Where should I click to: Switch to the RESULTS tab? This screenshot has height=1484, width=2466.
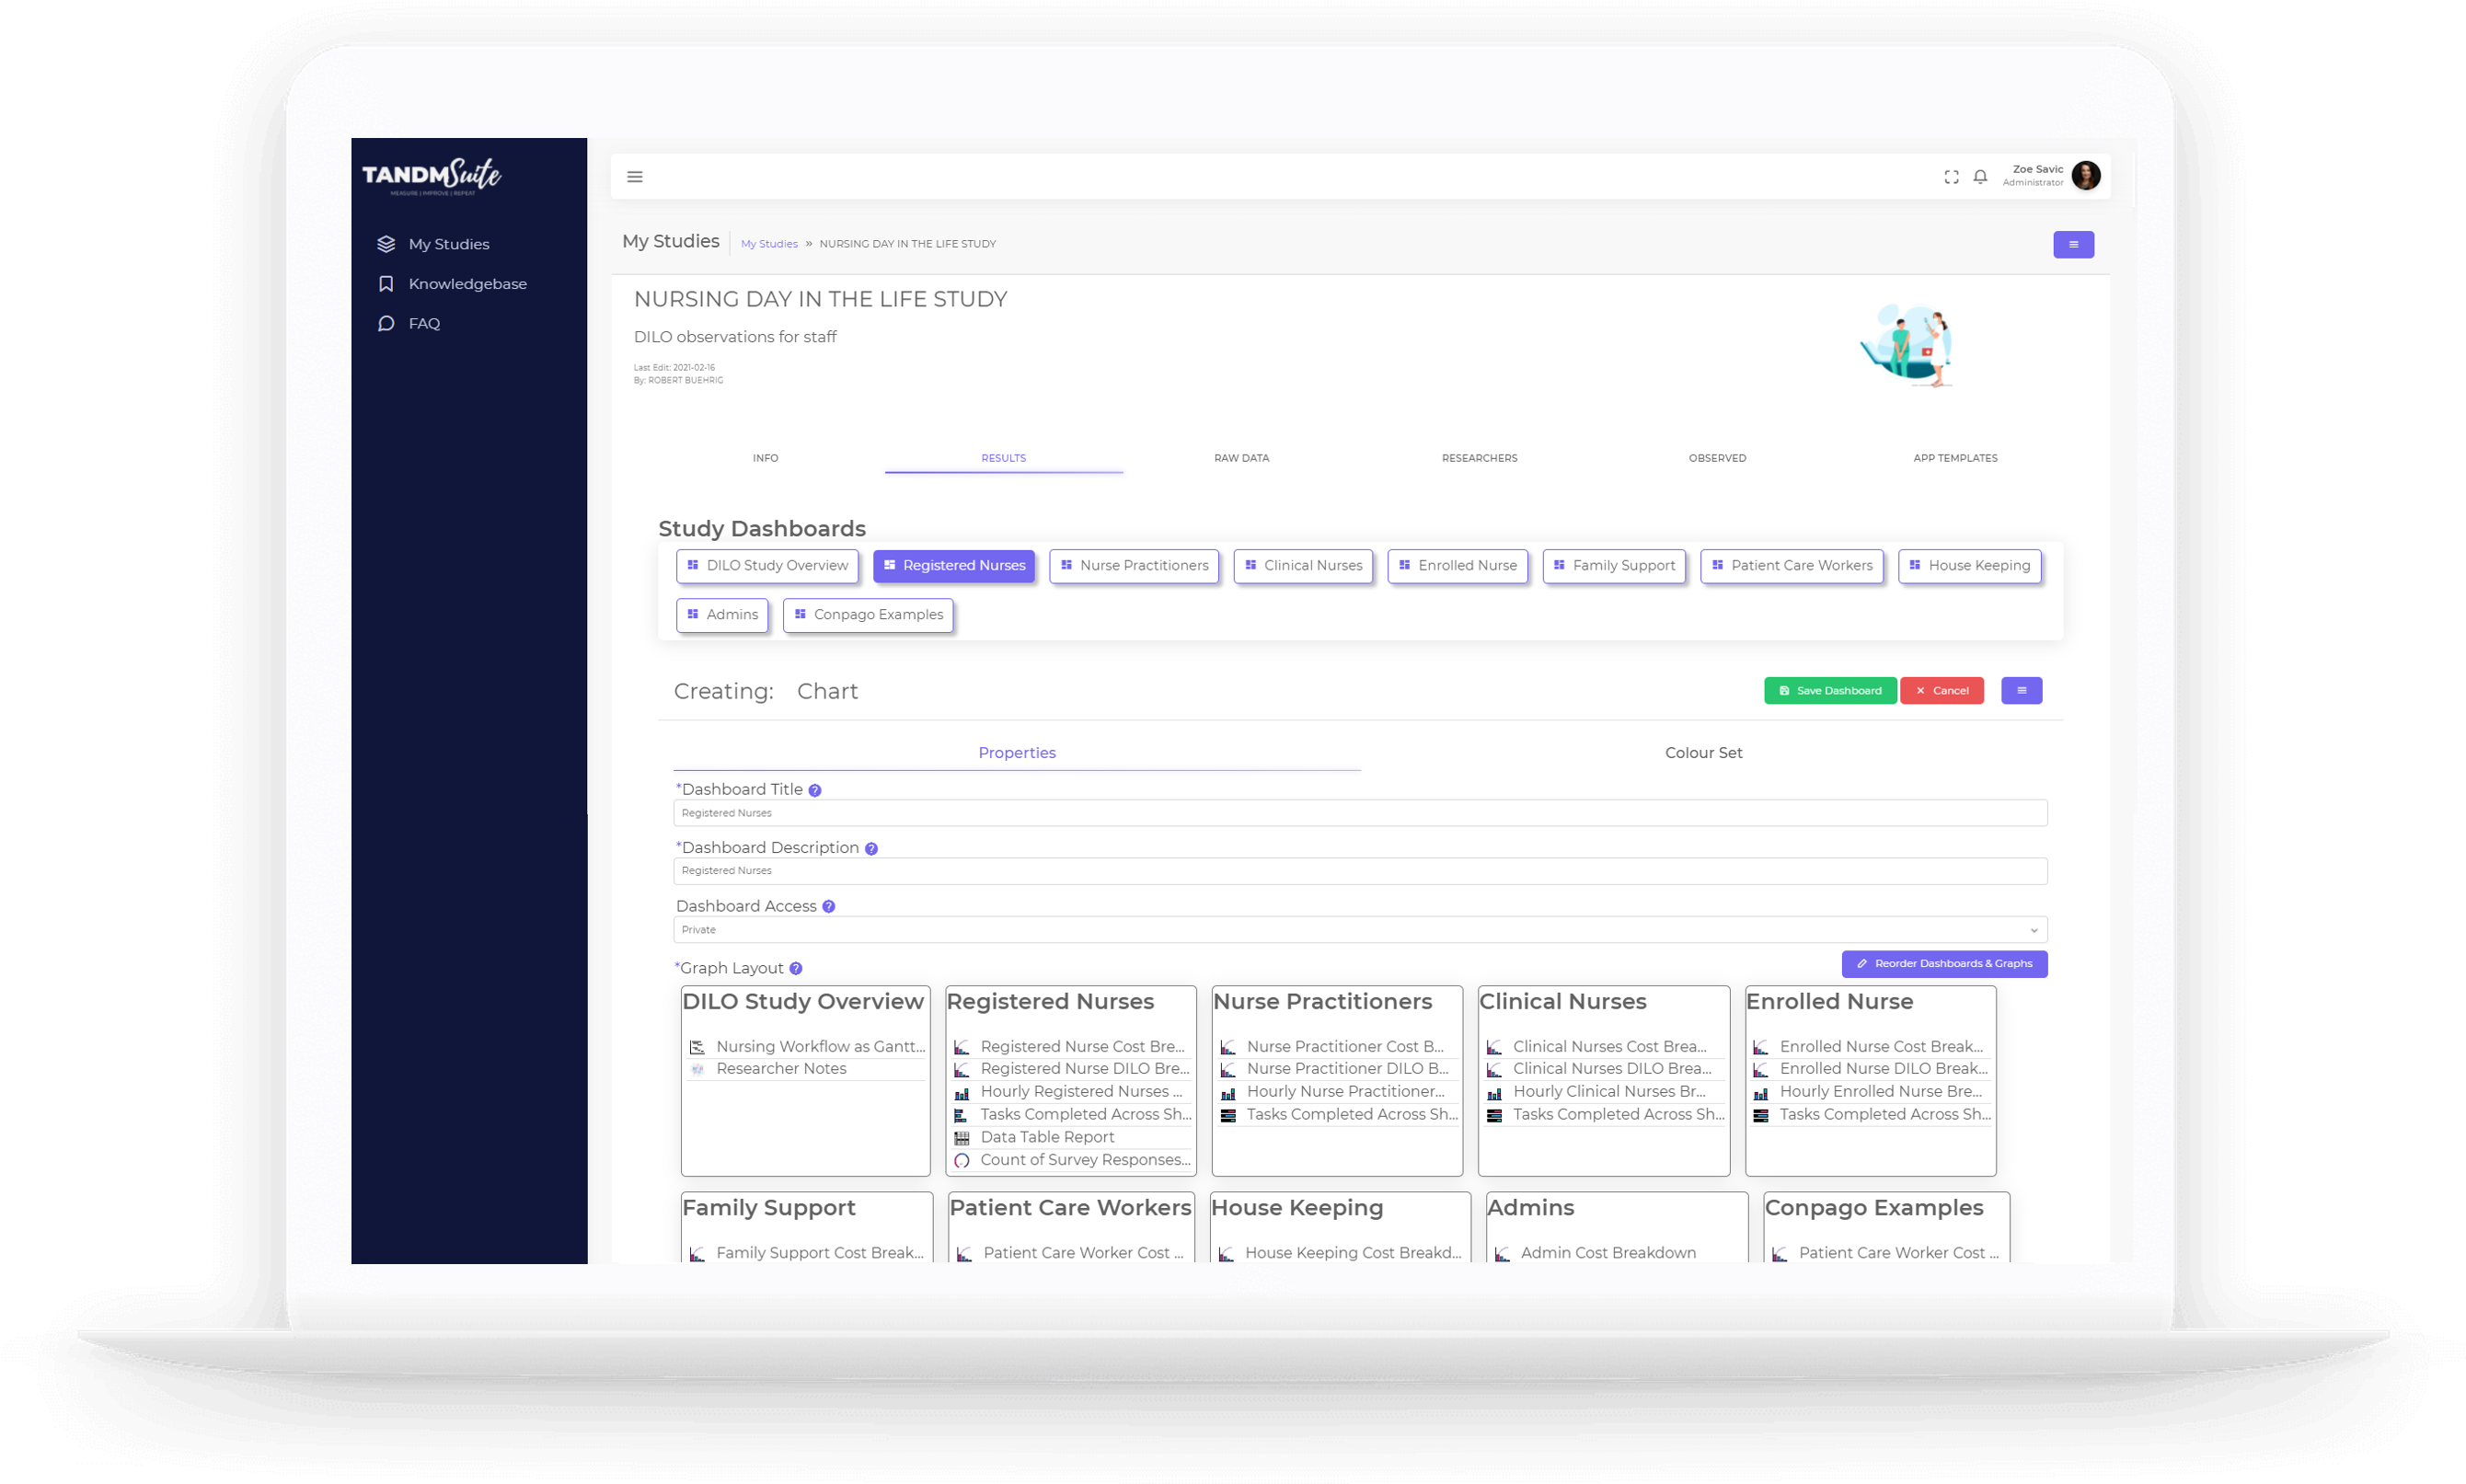(x=1003, y=458)
